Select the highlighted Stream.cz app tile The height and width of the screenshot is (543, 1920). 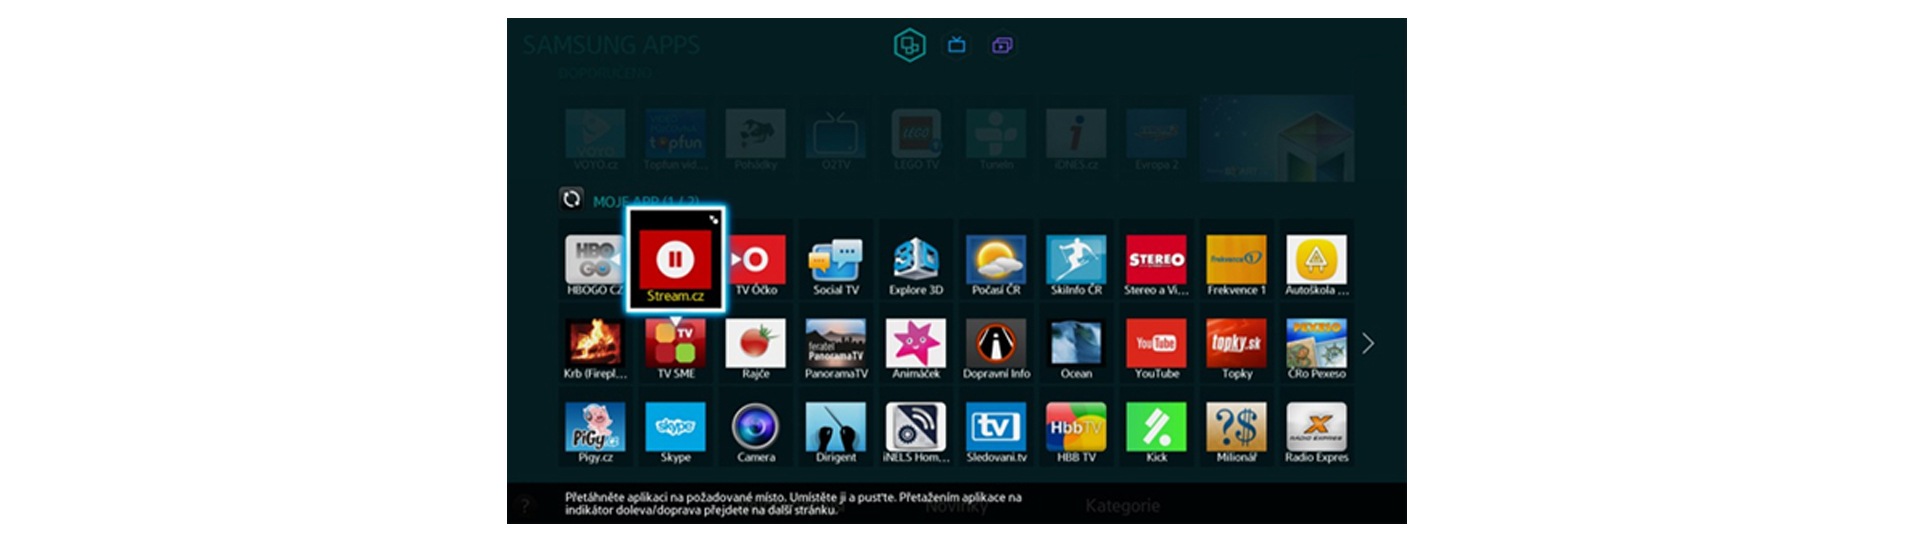675,260
